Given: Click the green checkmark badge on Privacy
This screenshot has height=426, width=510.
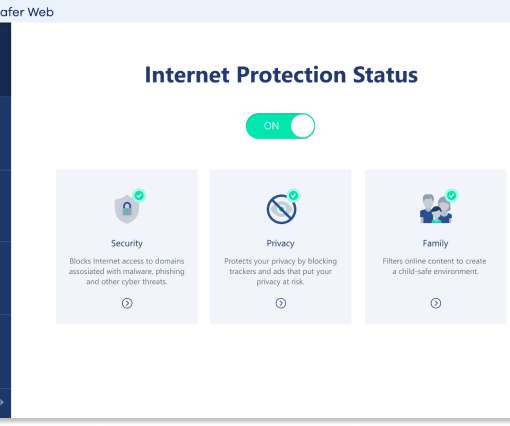Looking at the screenshot, I should pyautogui.click(x=293, y=195).
